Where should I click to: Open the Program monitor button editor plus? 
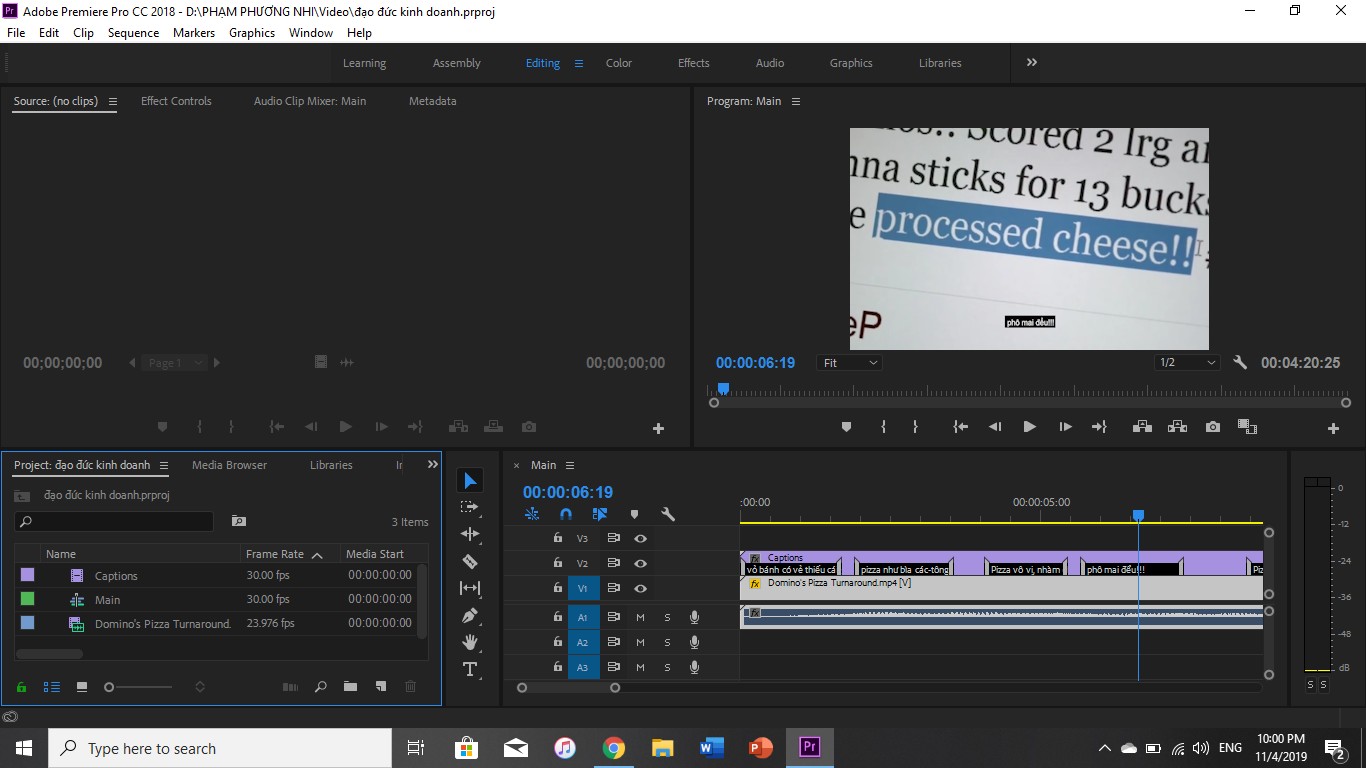(x=1333, y=428)
